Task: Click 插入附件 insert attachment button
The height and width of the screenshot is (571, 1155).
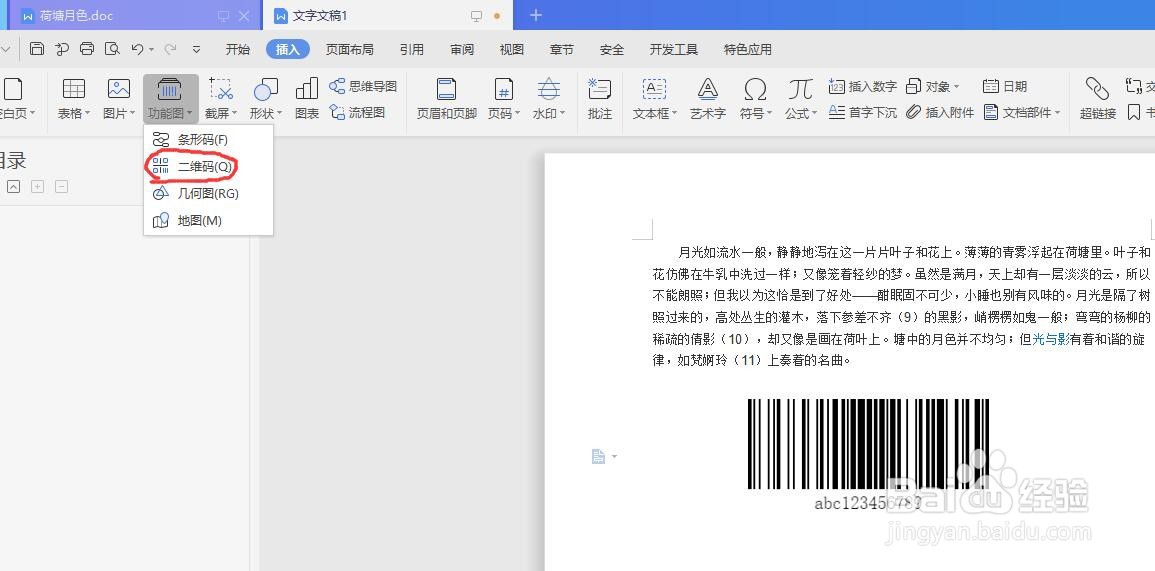Action: tap(940, 112)
